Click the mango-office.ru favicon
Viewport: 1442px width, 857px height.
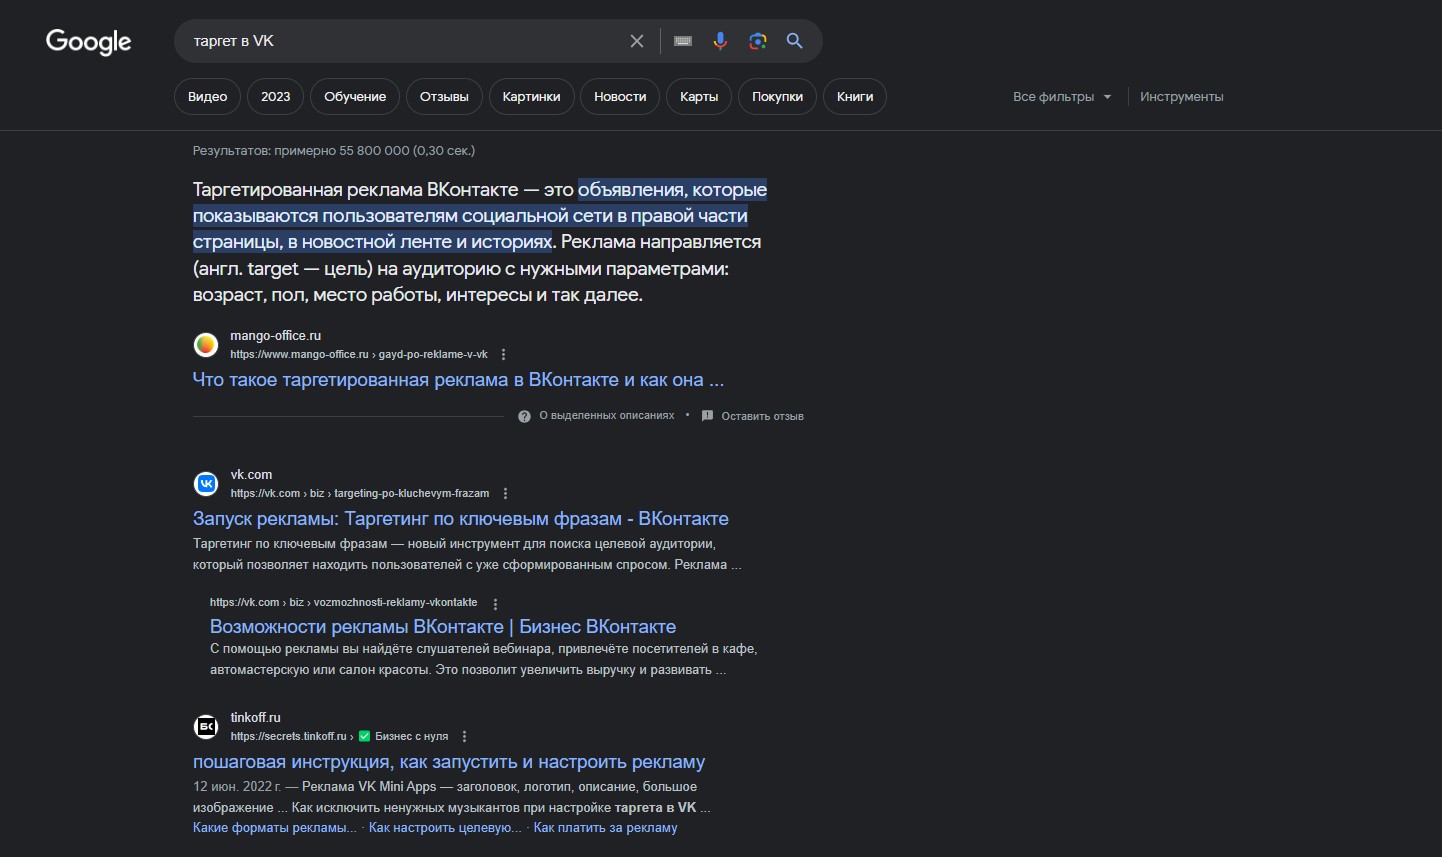coord(206,345)
